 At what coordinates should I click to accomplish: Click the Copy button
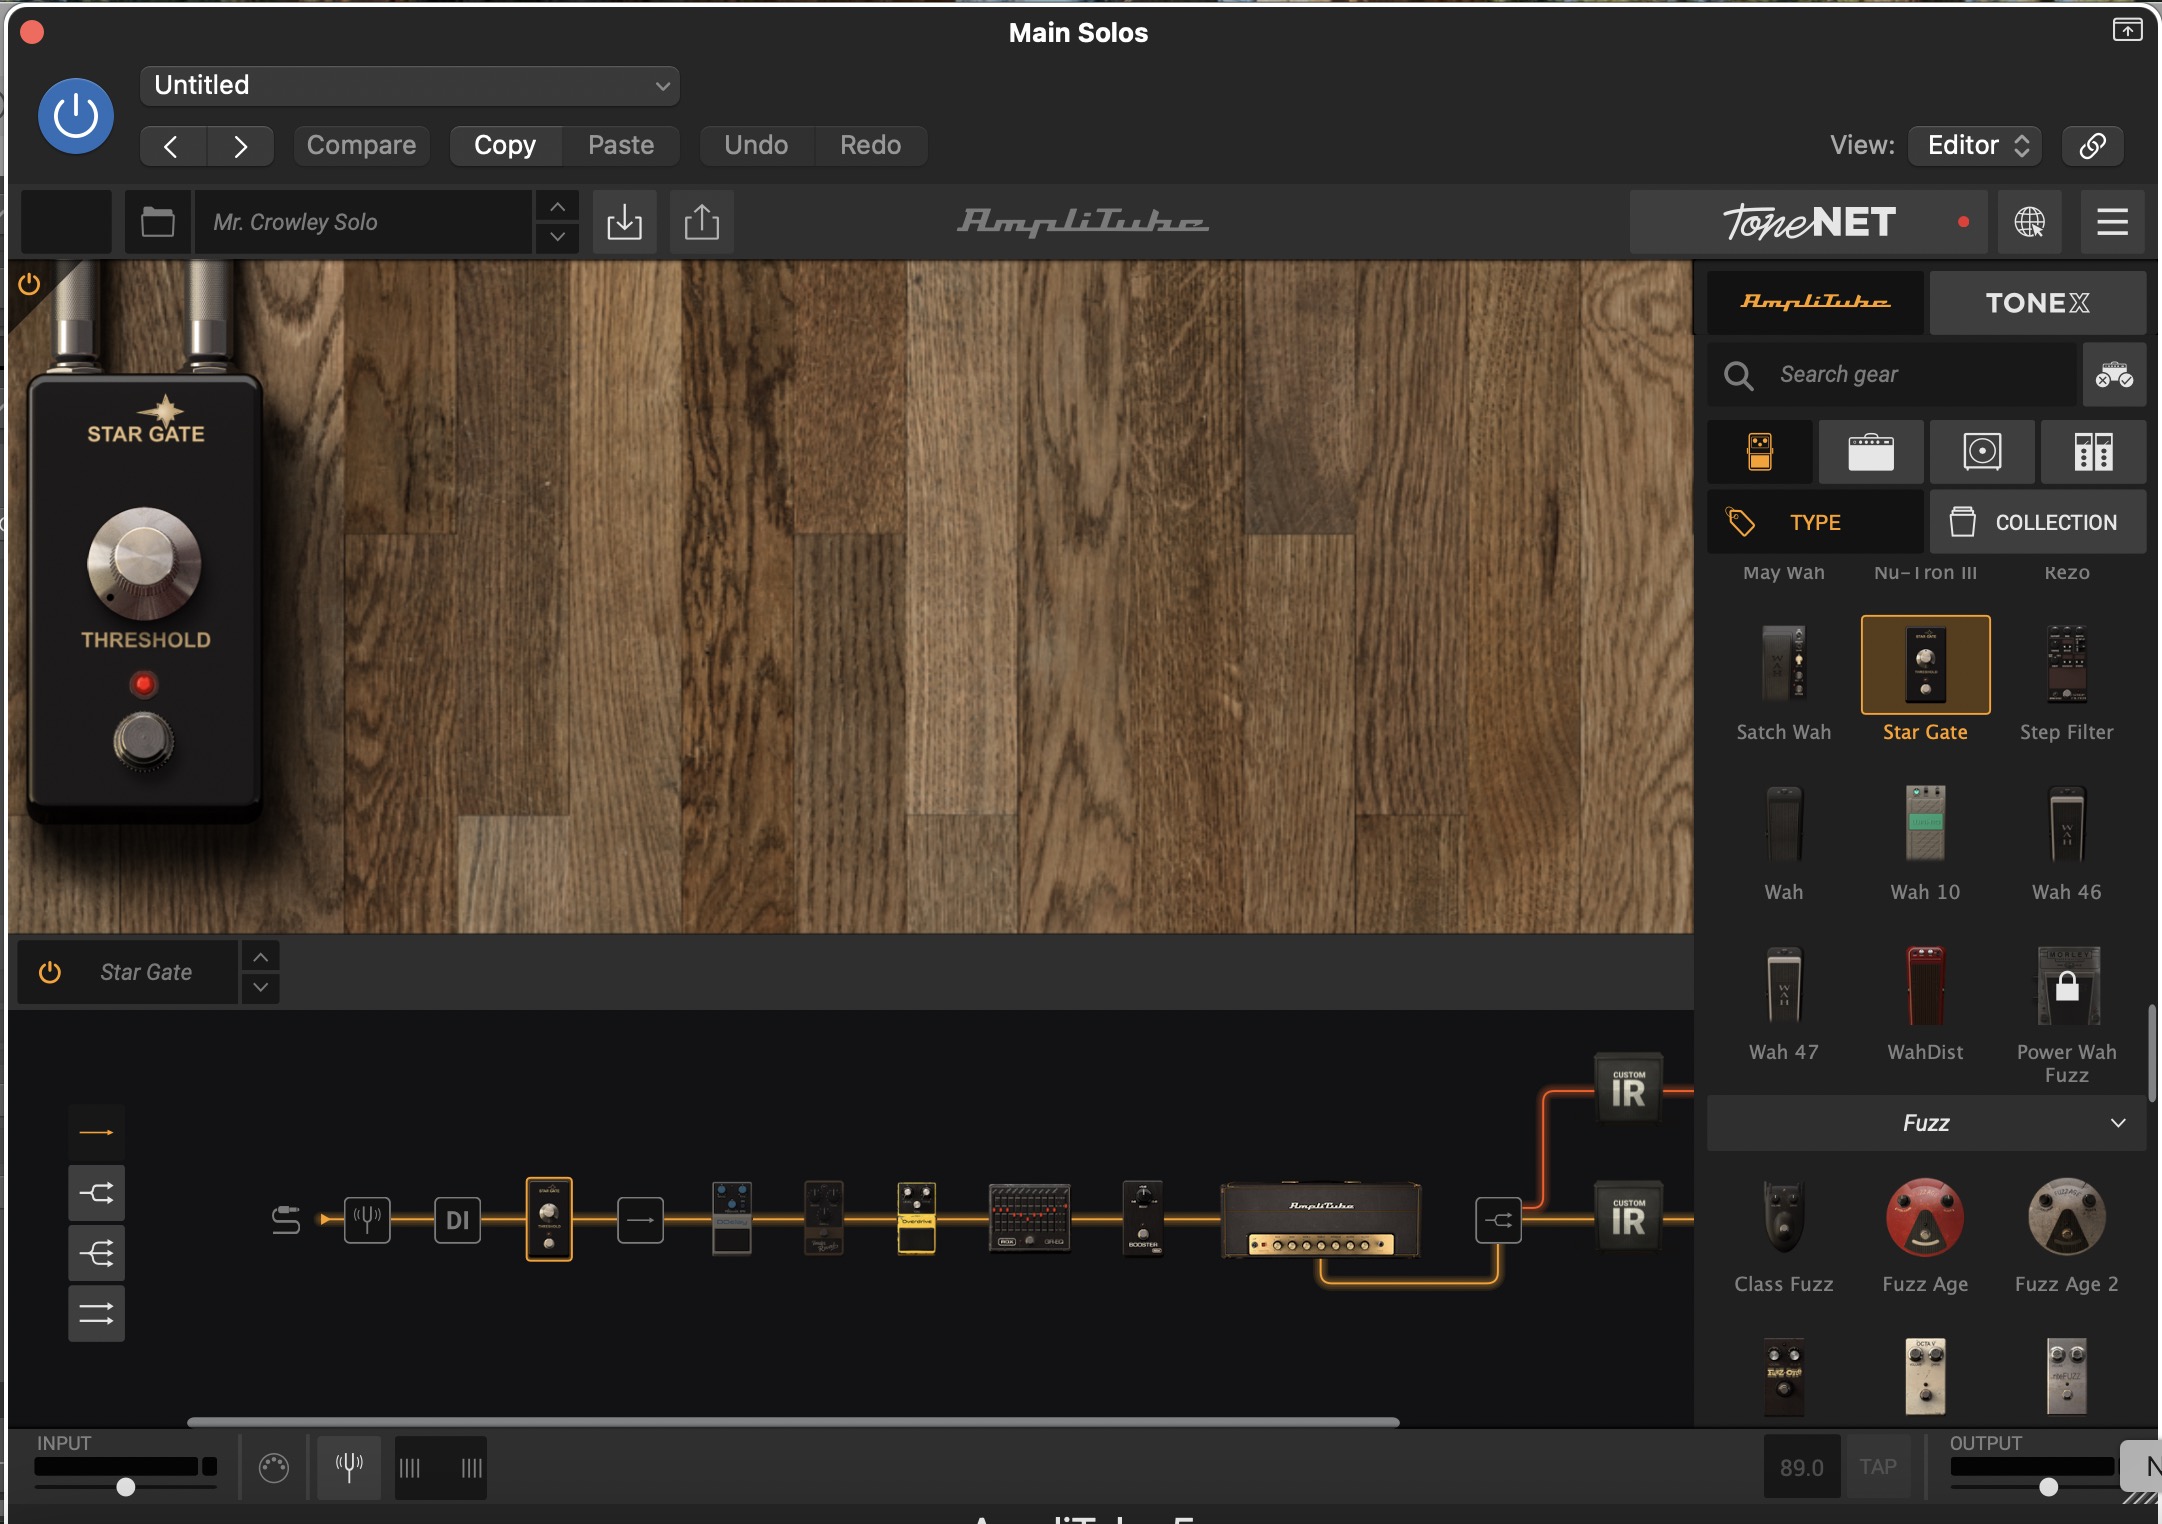(505, 146)
